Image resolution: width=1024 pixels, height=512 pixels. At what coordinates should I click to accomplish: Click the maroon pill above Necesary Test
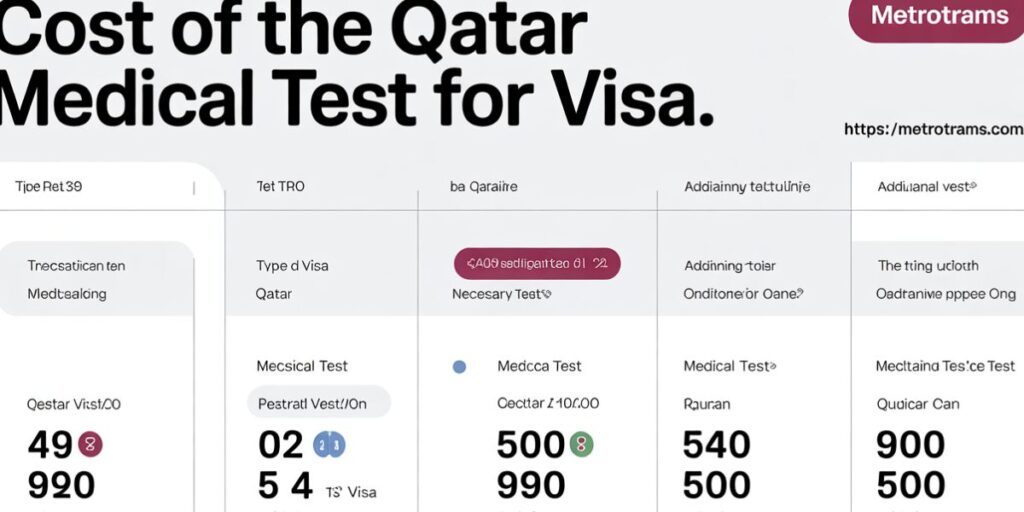click(x=537, y=264)
